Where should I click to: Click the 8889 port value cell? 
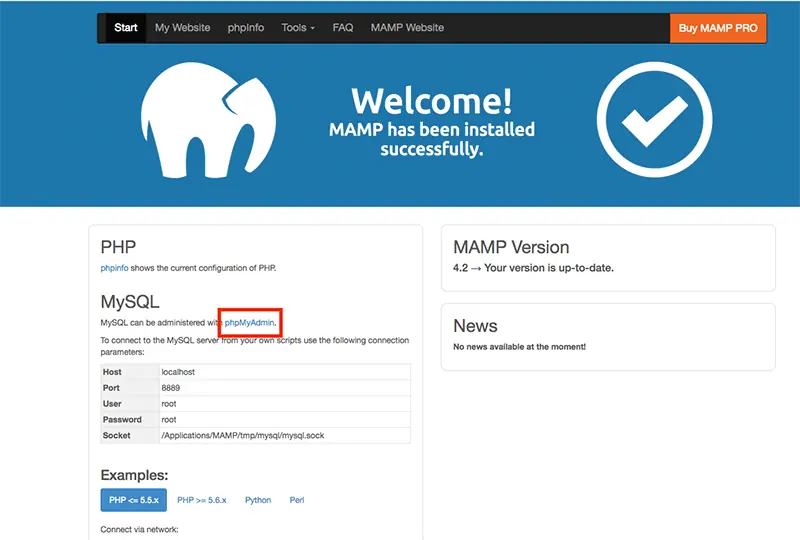(x=285, y=388)
